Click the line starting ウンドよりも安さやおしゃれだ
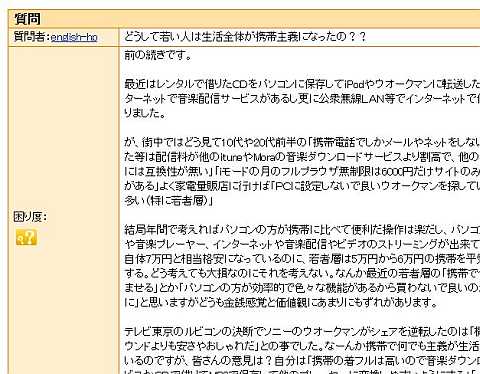This screenshot has width=480, height=374. [x=302, y=346]
